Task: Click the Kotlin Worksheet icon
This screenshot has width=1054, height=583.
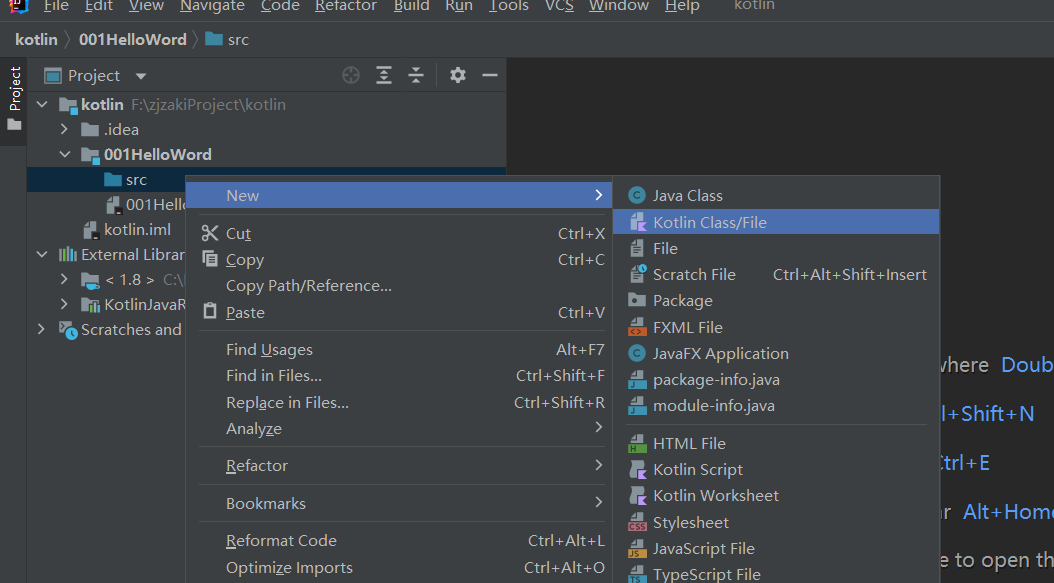Action: (637, 496)
